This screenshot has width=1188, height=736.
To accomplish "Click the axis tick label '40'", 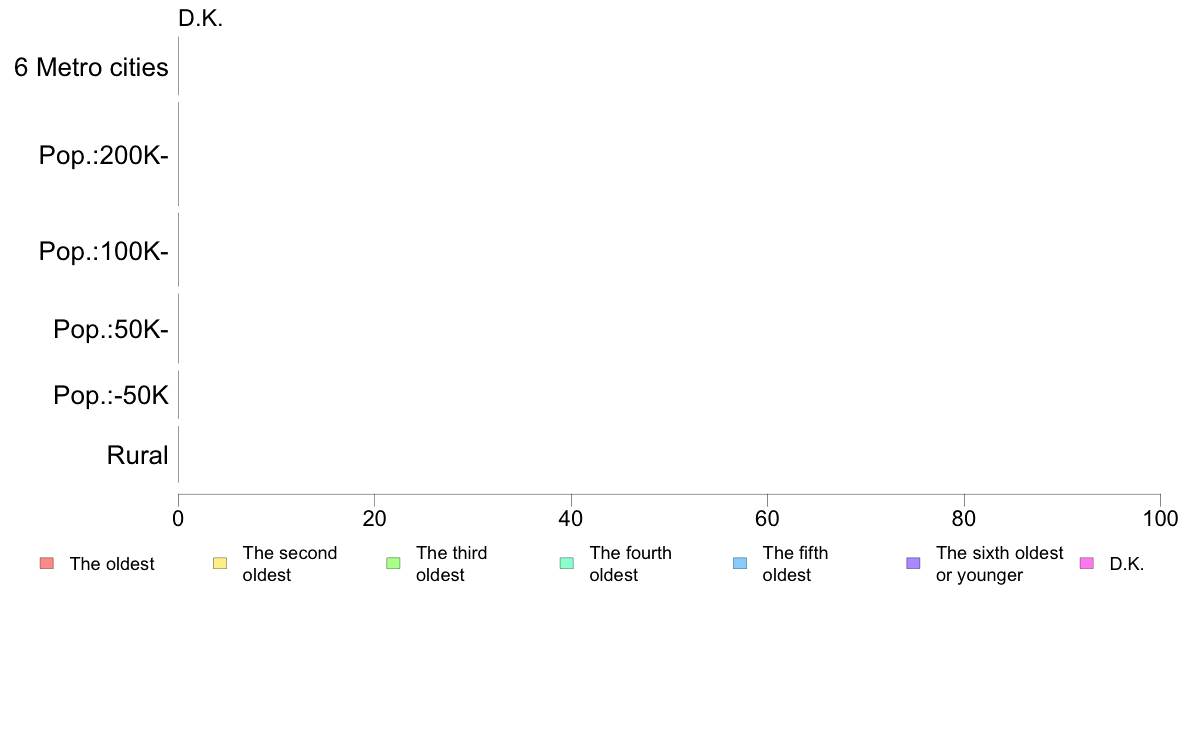I will (571, 518).
